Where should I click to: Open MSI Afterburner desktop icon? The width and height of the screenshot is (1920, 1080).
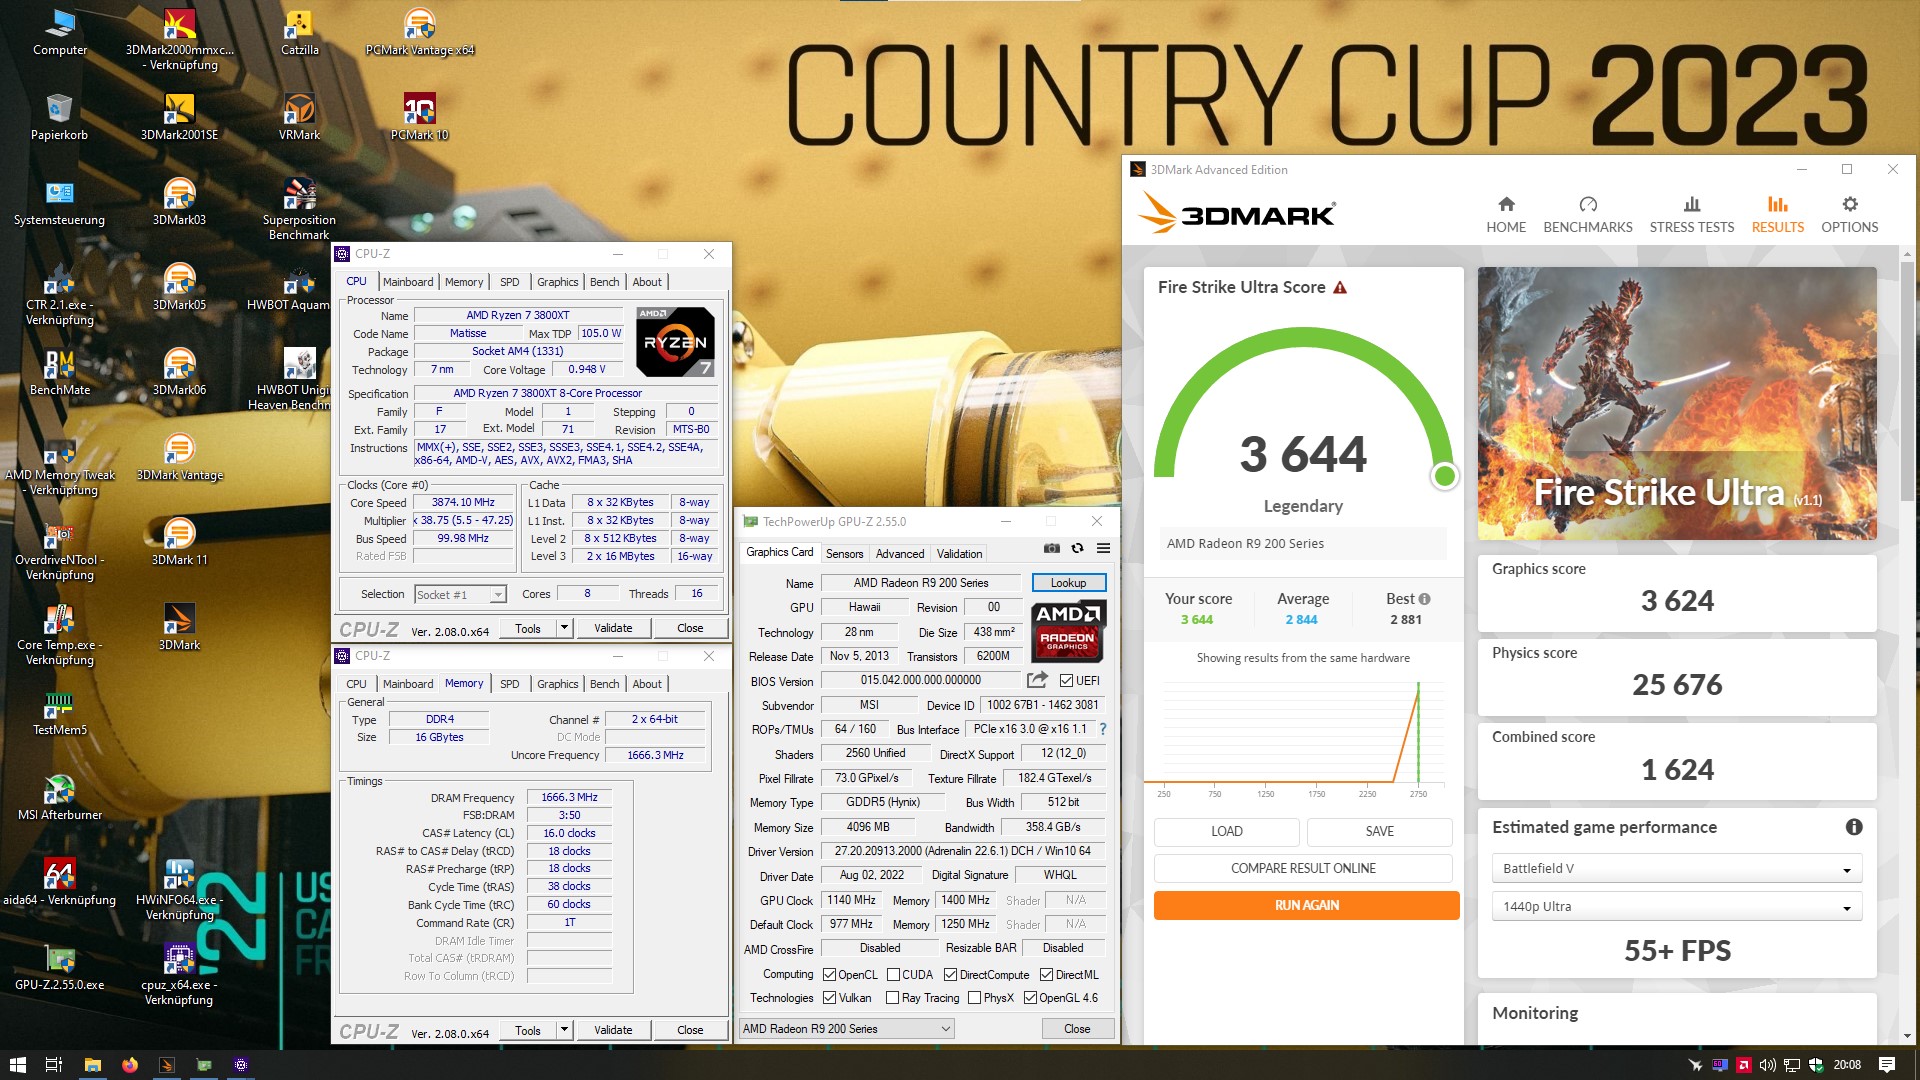point(59,797)
